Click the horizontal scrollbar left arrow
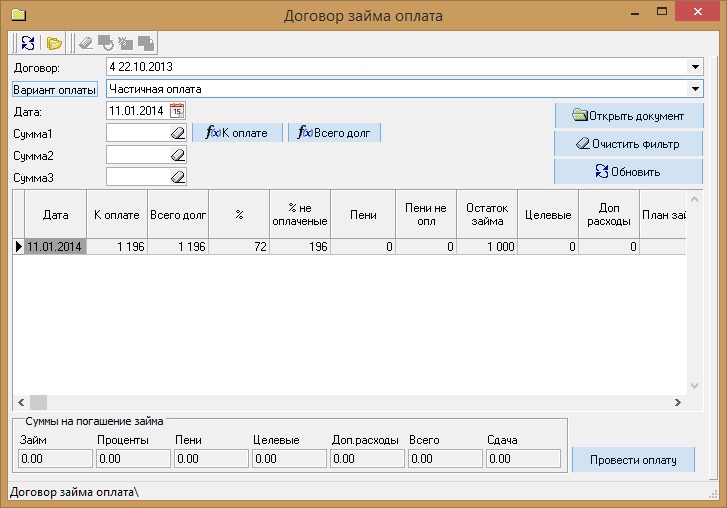The width and height of the screenshot is (727, 508). (21, 402)
